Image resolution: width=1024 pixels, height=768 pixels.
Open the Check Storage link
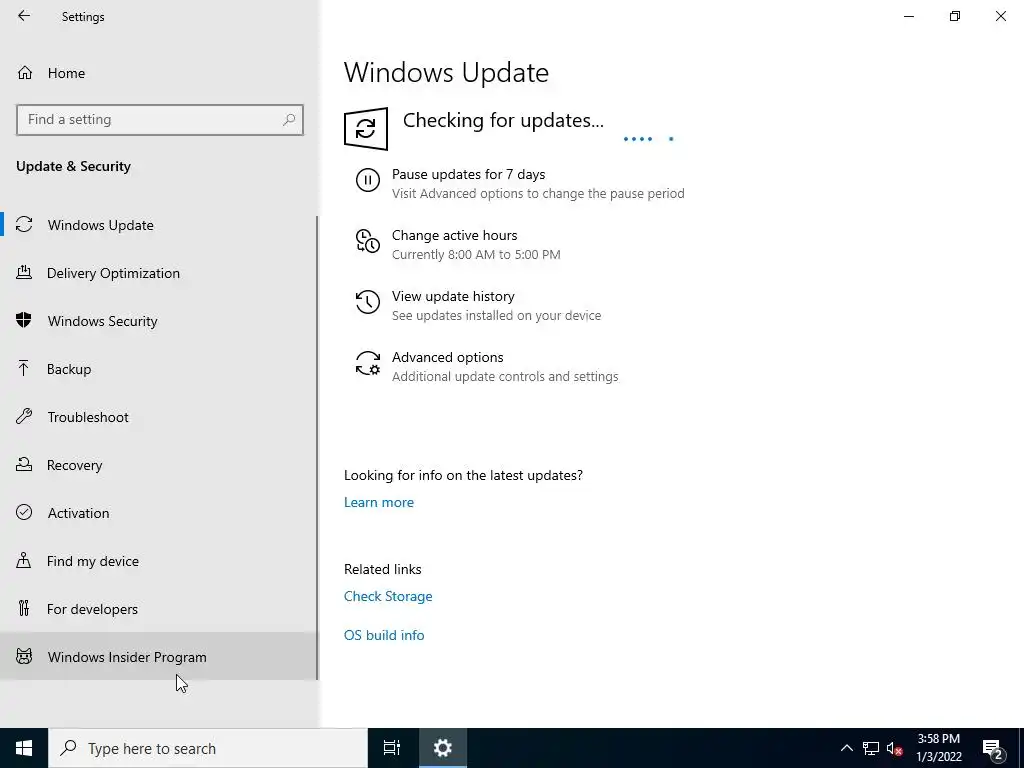point(388,596)
